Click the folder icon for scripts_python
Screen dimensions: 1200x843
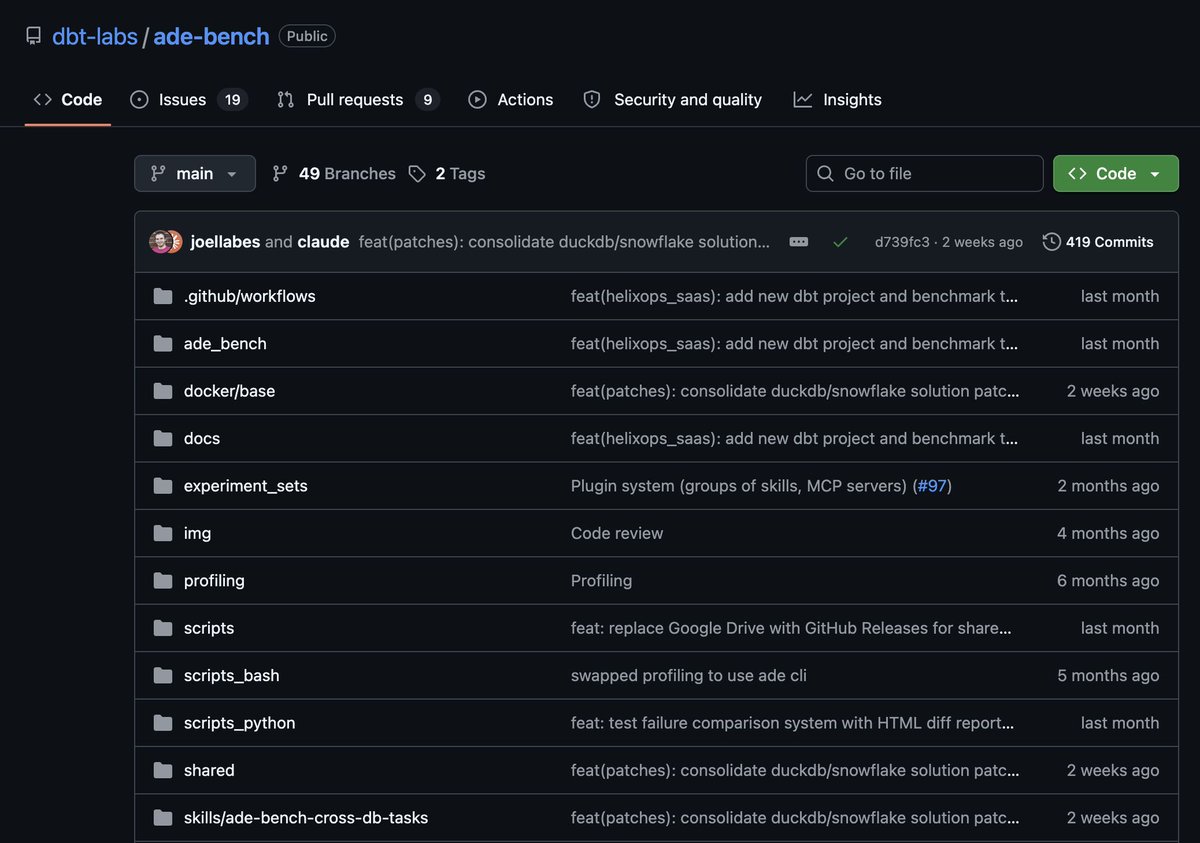click(x=163, y=723)
